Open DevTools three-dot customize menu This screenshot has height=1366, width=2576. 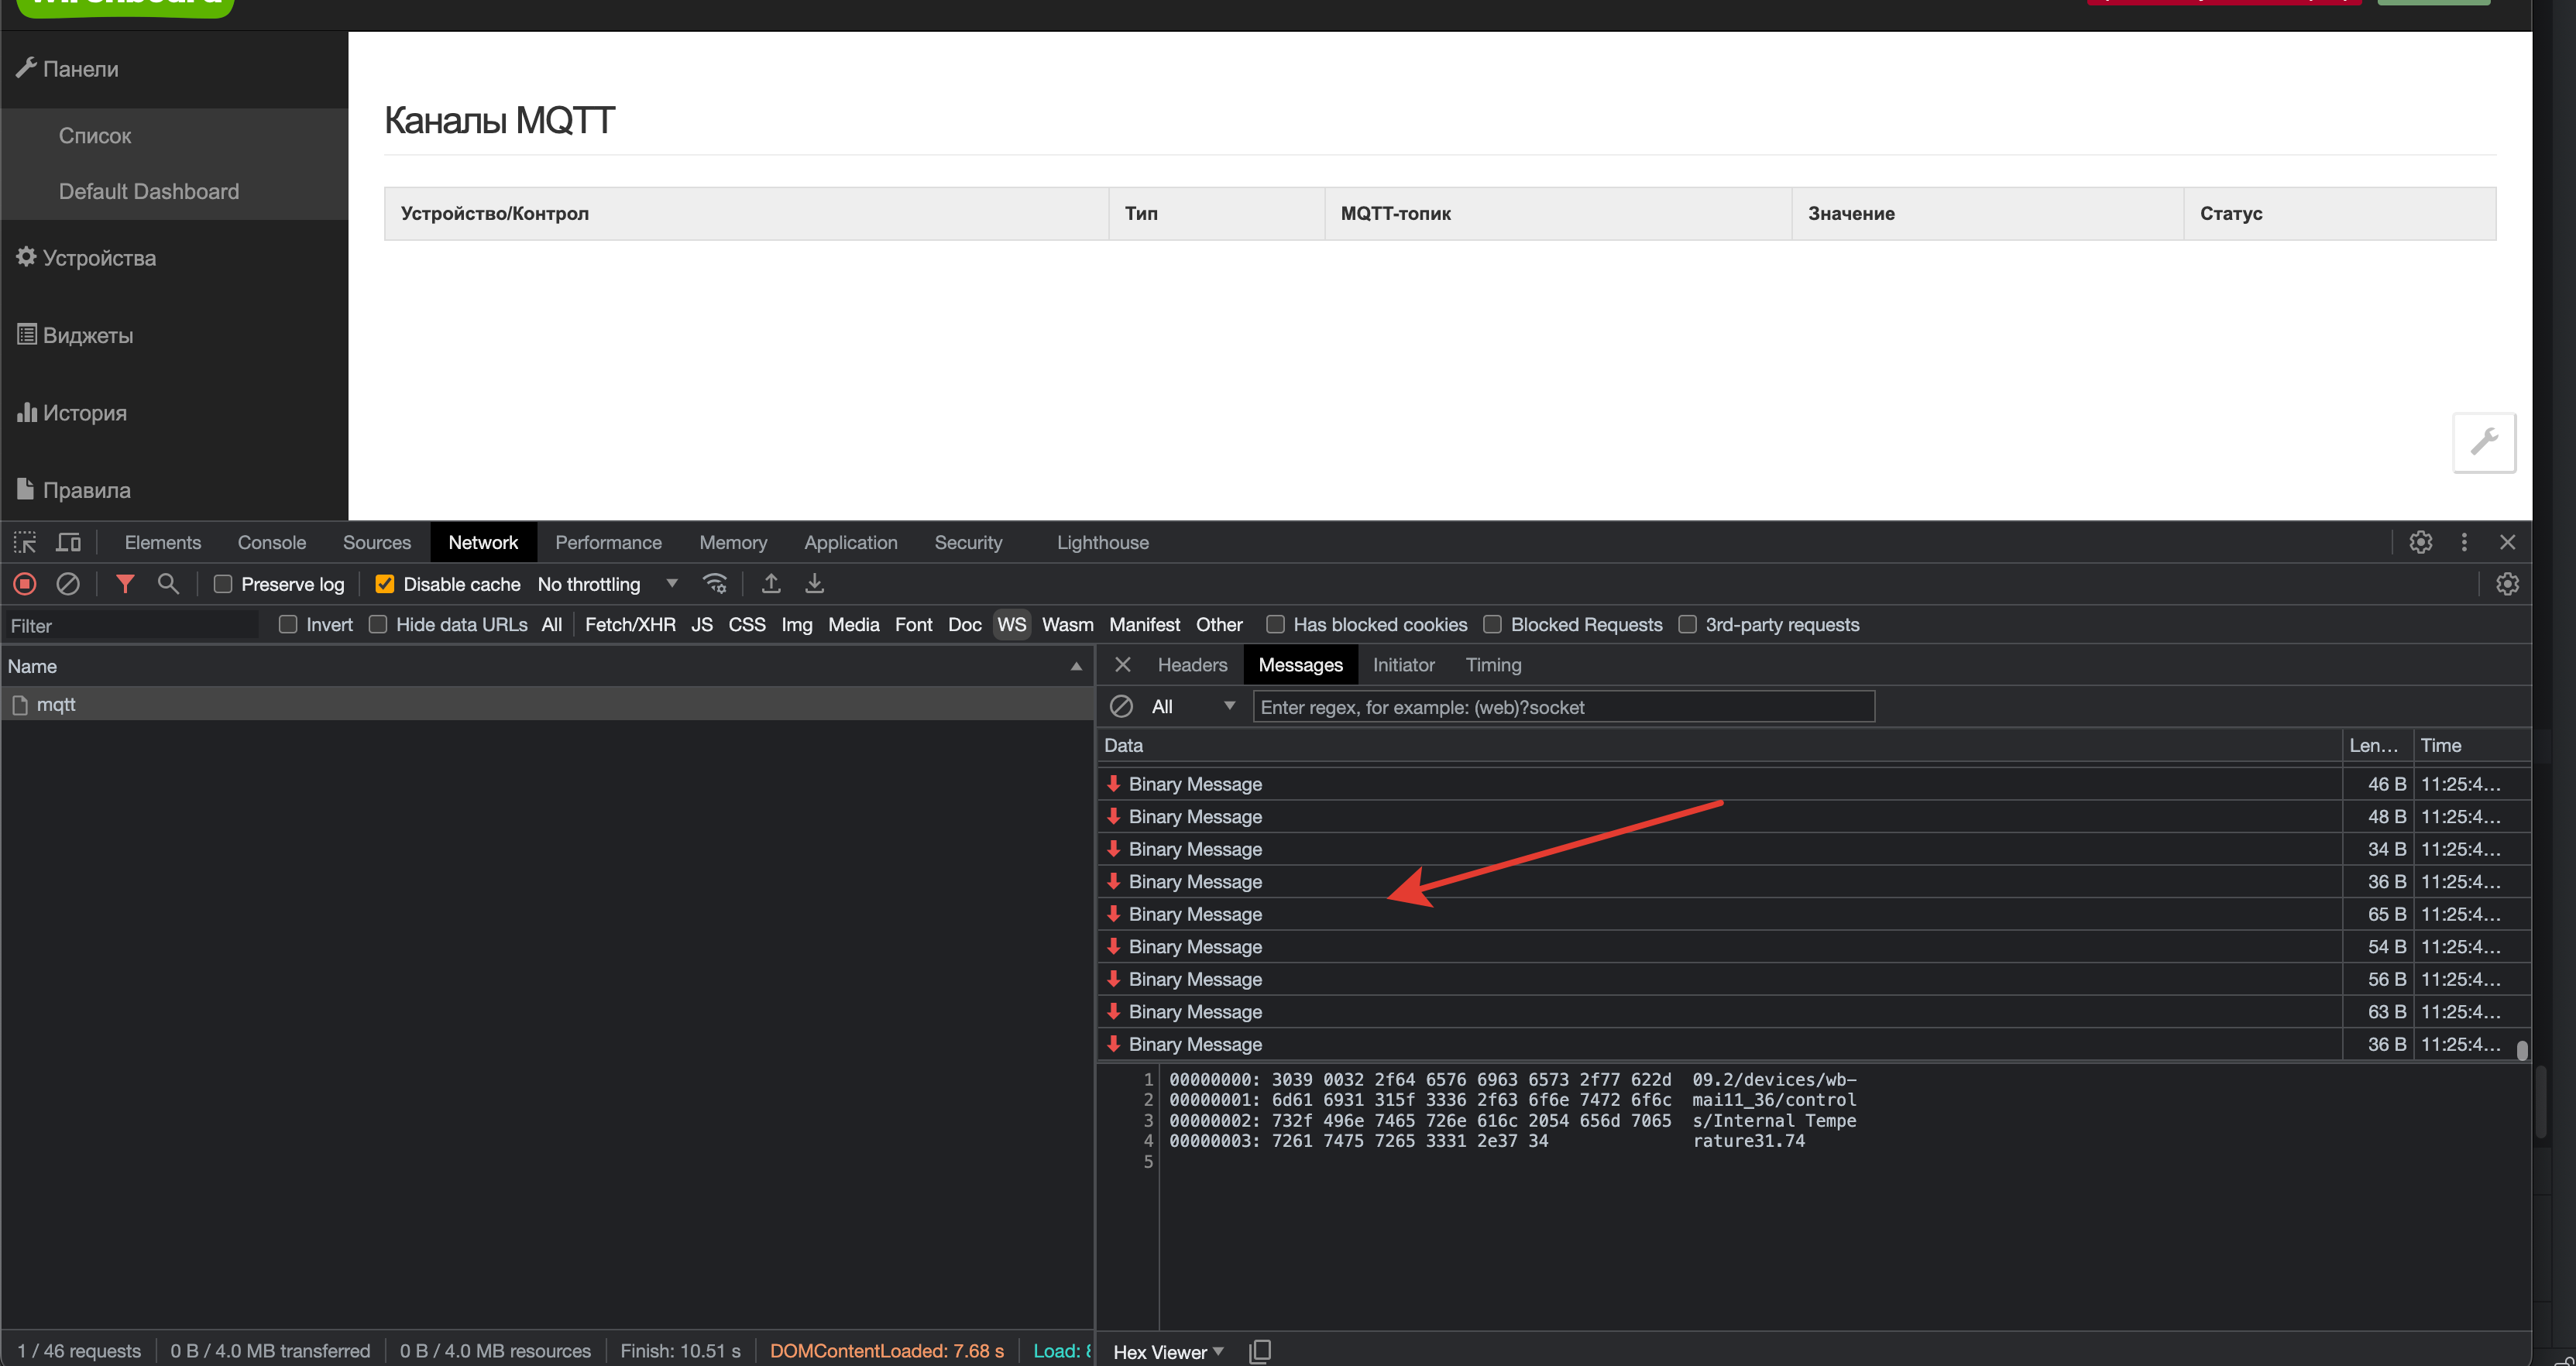coord(2464,542)
